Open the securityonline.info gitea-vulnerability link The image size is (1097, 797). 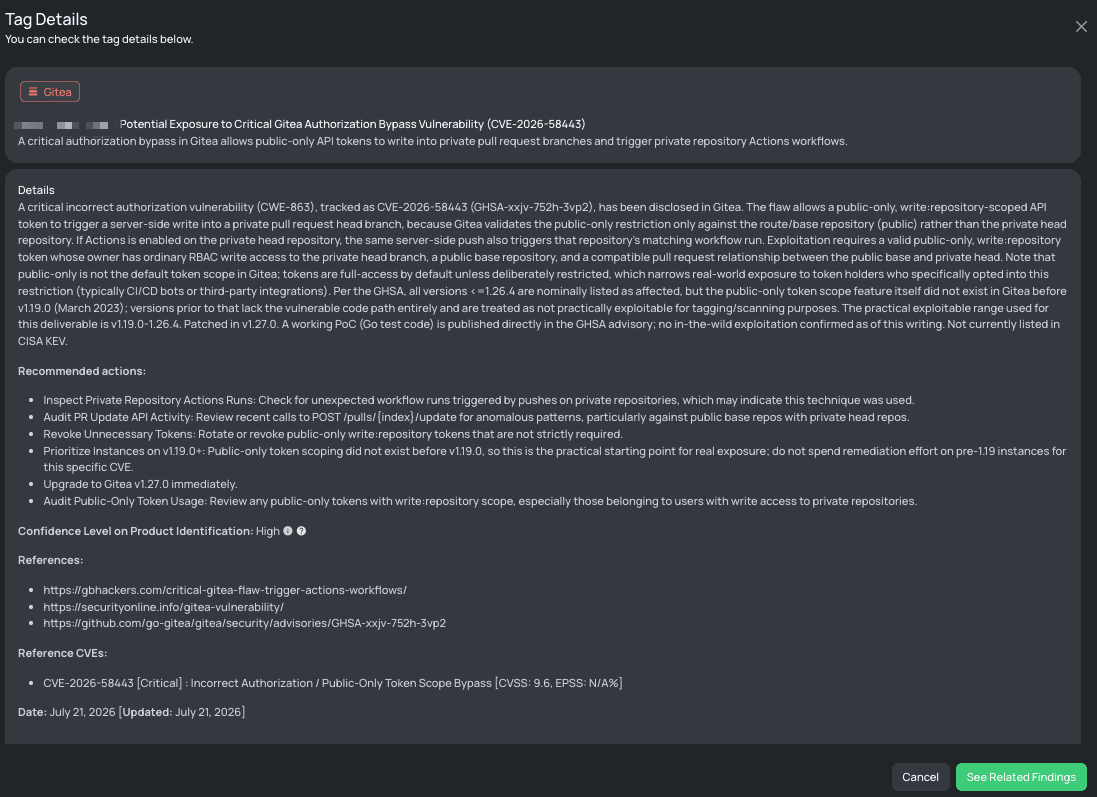click(x=163, y=607)
